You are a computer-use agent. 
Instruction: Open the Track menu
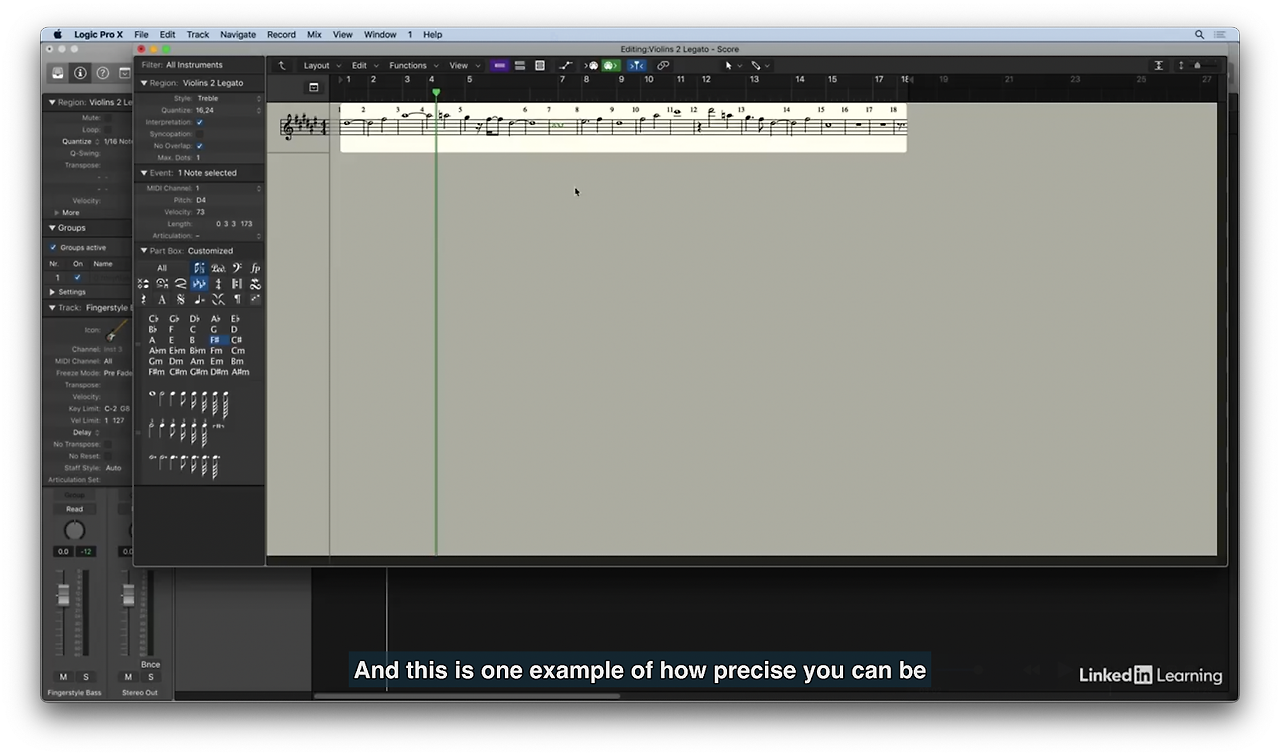click(x=198, y=34)
